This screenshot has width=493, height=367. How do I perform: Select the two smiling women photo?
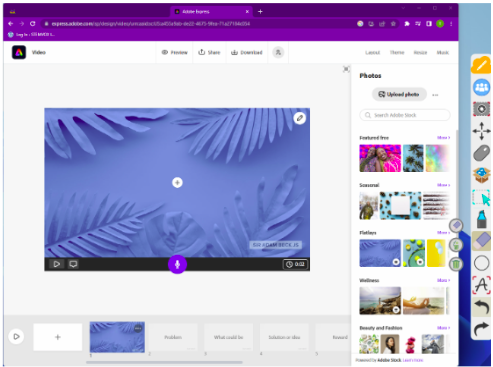380,158
